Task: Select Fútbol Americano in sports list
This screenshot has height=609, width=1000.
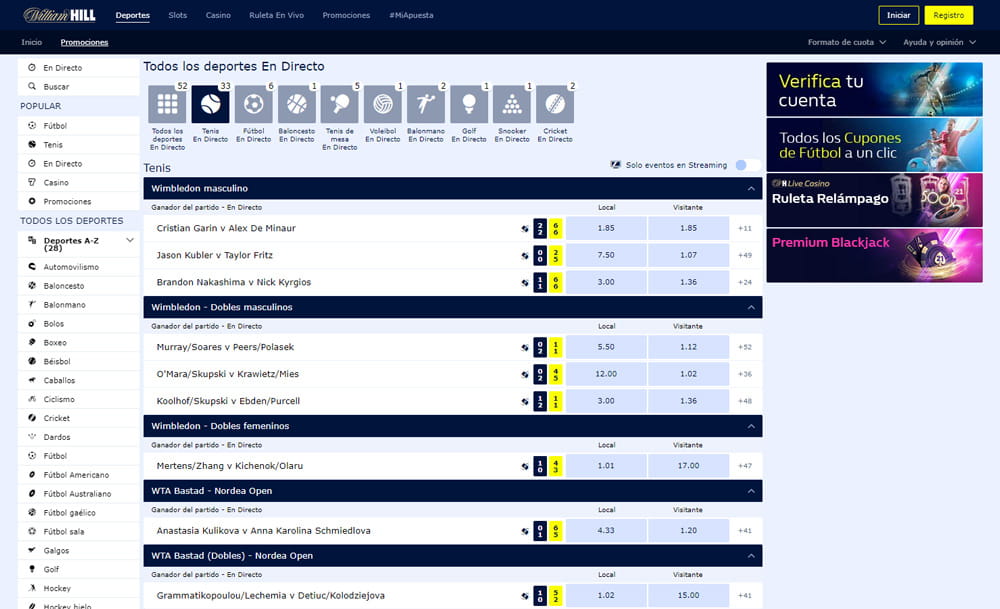Action: [x=76, y=474]
